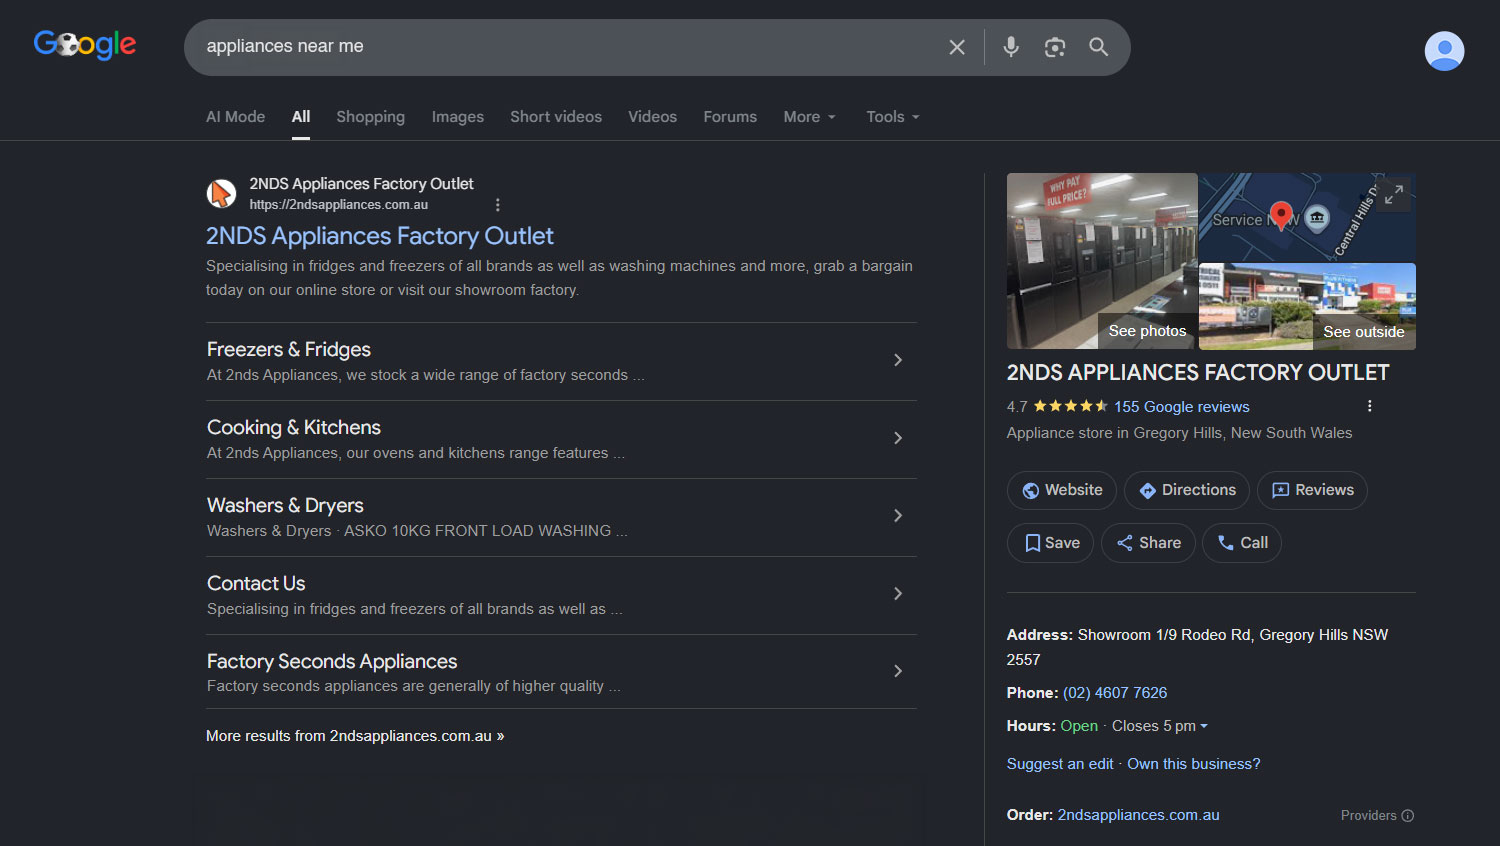Open the Factory Seconds Appliances sitelink
Image resolution: width=1500 pixels, height=846 pixels.
pos(332,661)
